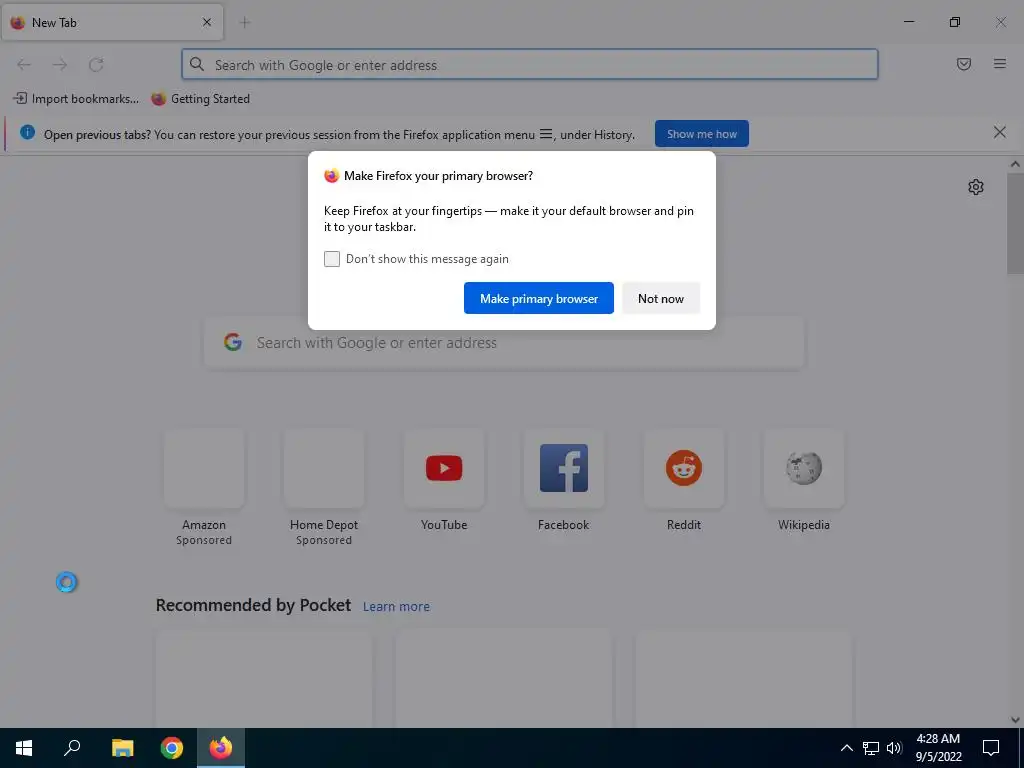Focus the address bar field
Screen dimensions: 1024x768
click(530, 65)
